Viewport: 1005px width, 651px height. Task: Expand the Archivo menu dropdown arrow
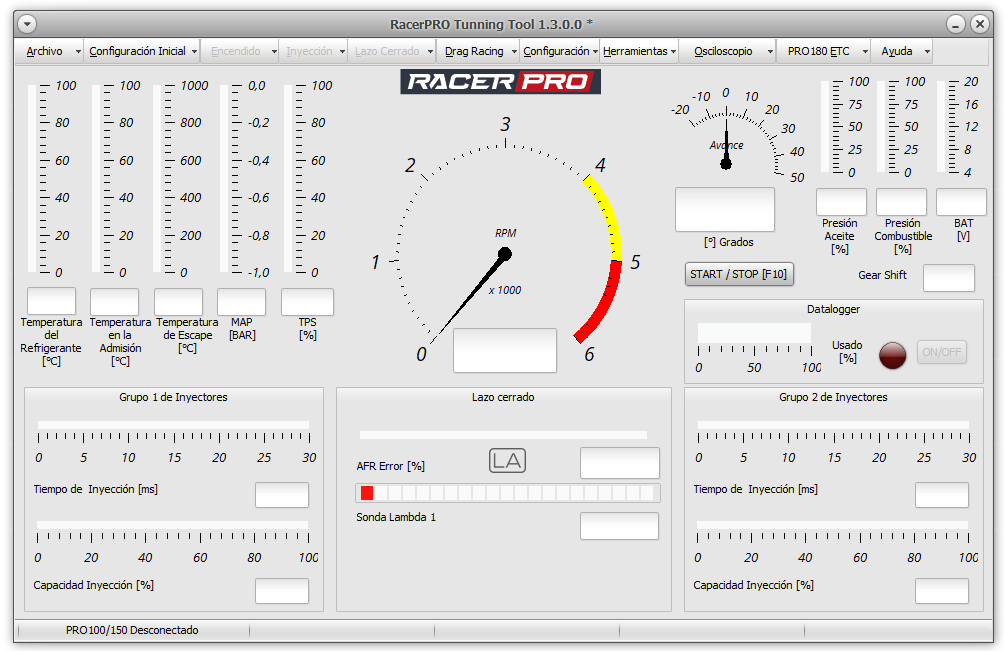point(78,51)
